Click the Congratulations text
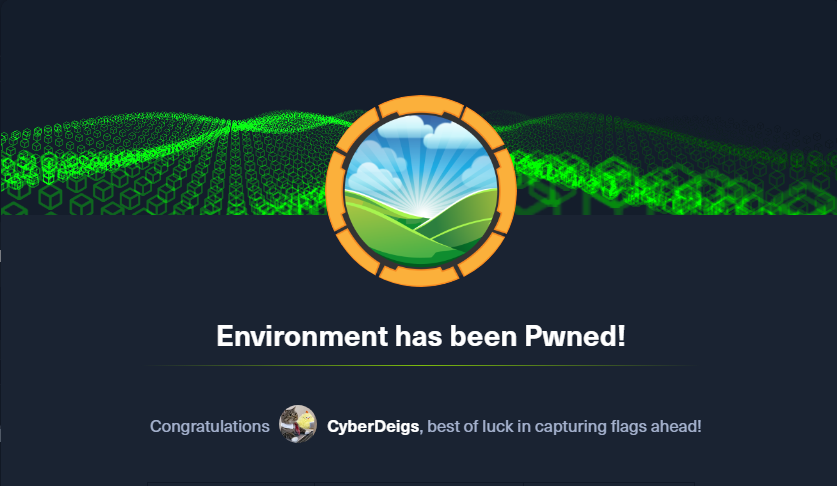The width and height of the screenshot is (837, 486). (210, 427)
